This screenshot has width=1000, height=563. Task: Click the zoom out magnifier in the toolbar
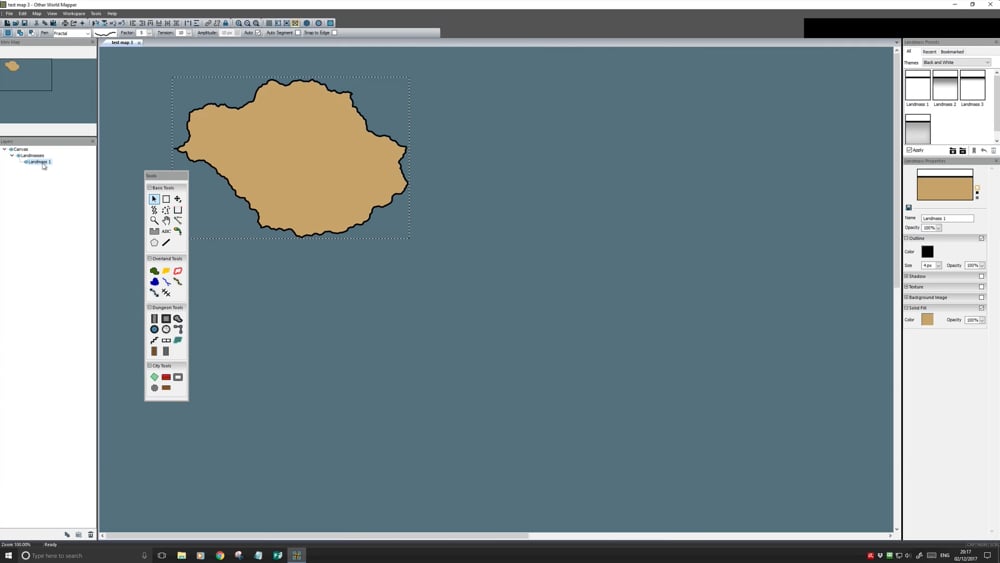click(247, 23)
